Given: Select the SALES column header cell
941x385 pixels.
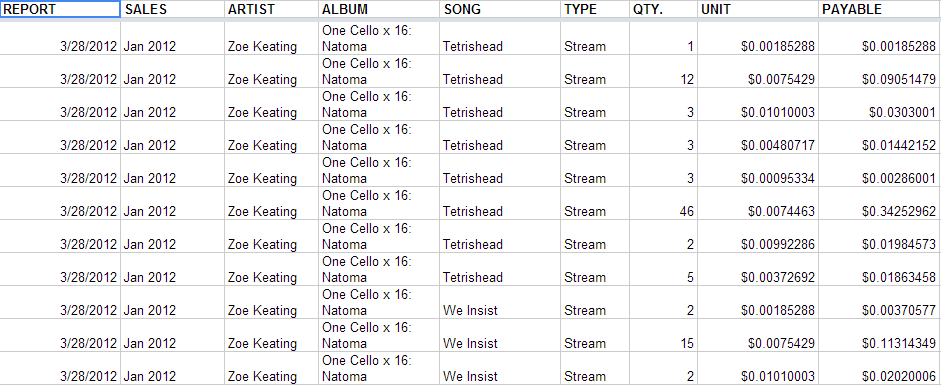Looking at the screenshot, I should pos(173,9).
